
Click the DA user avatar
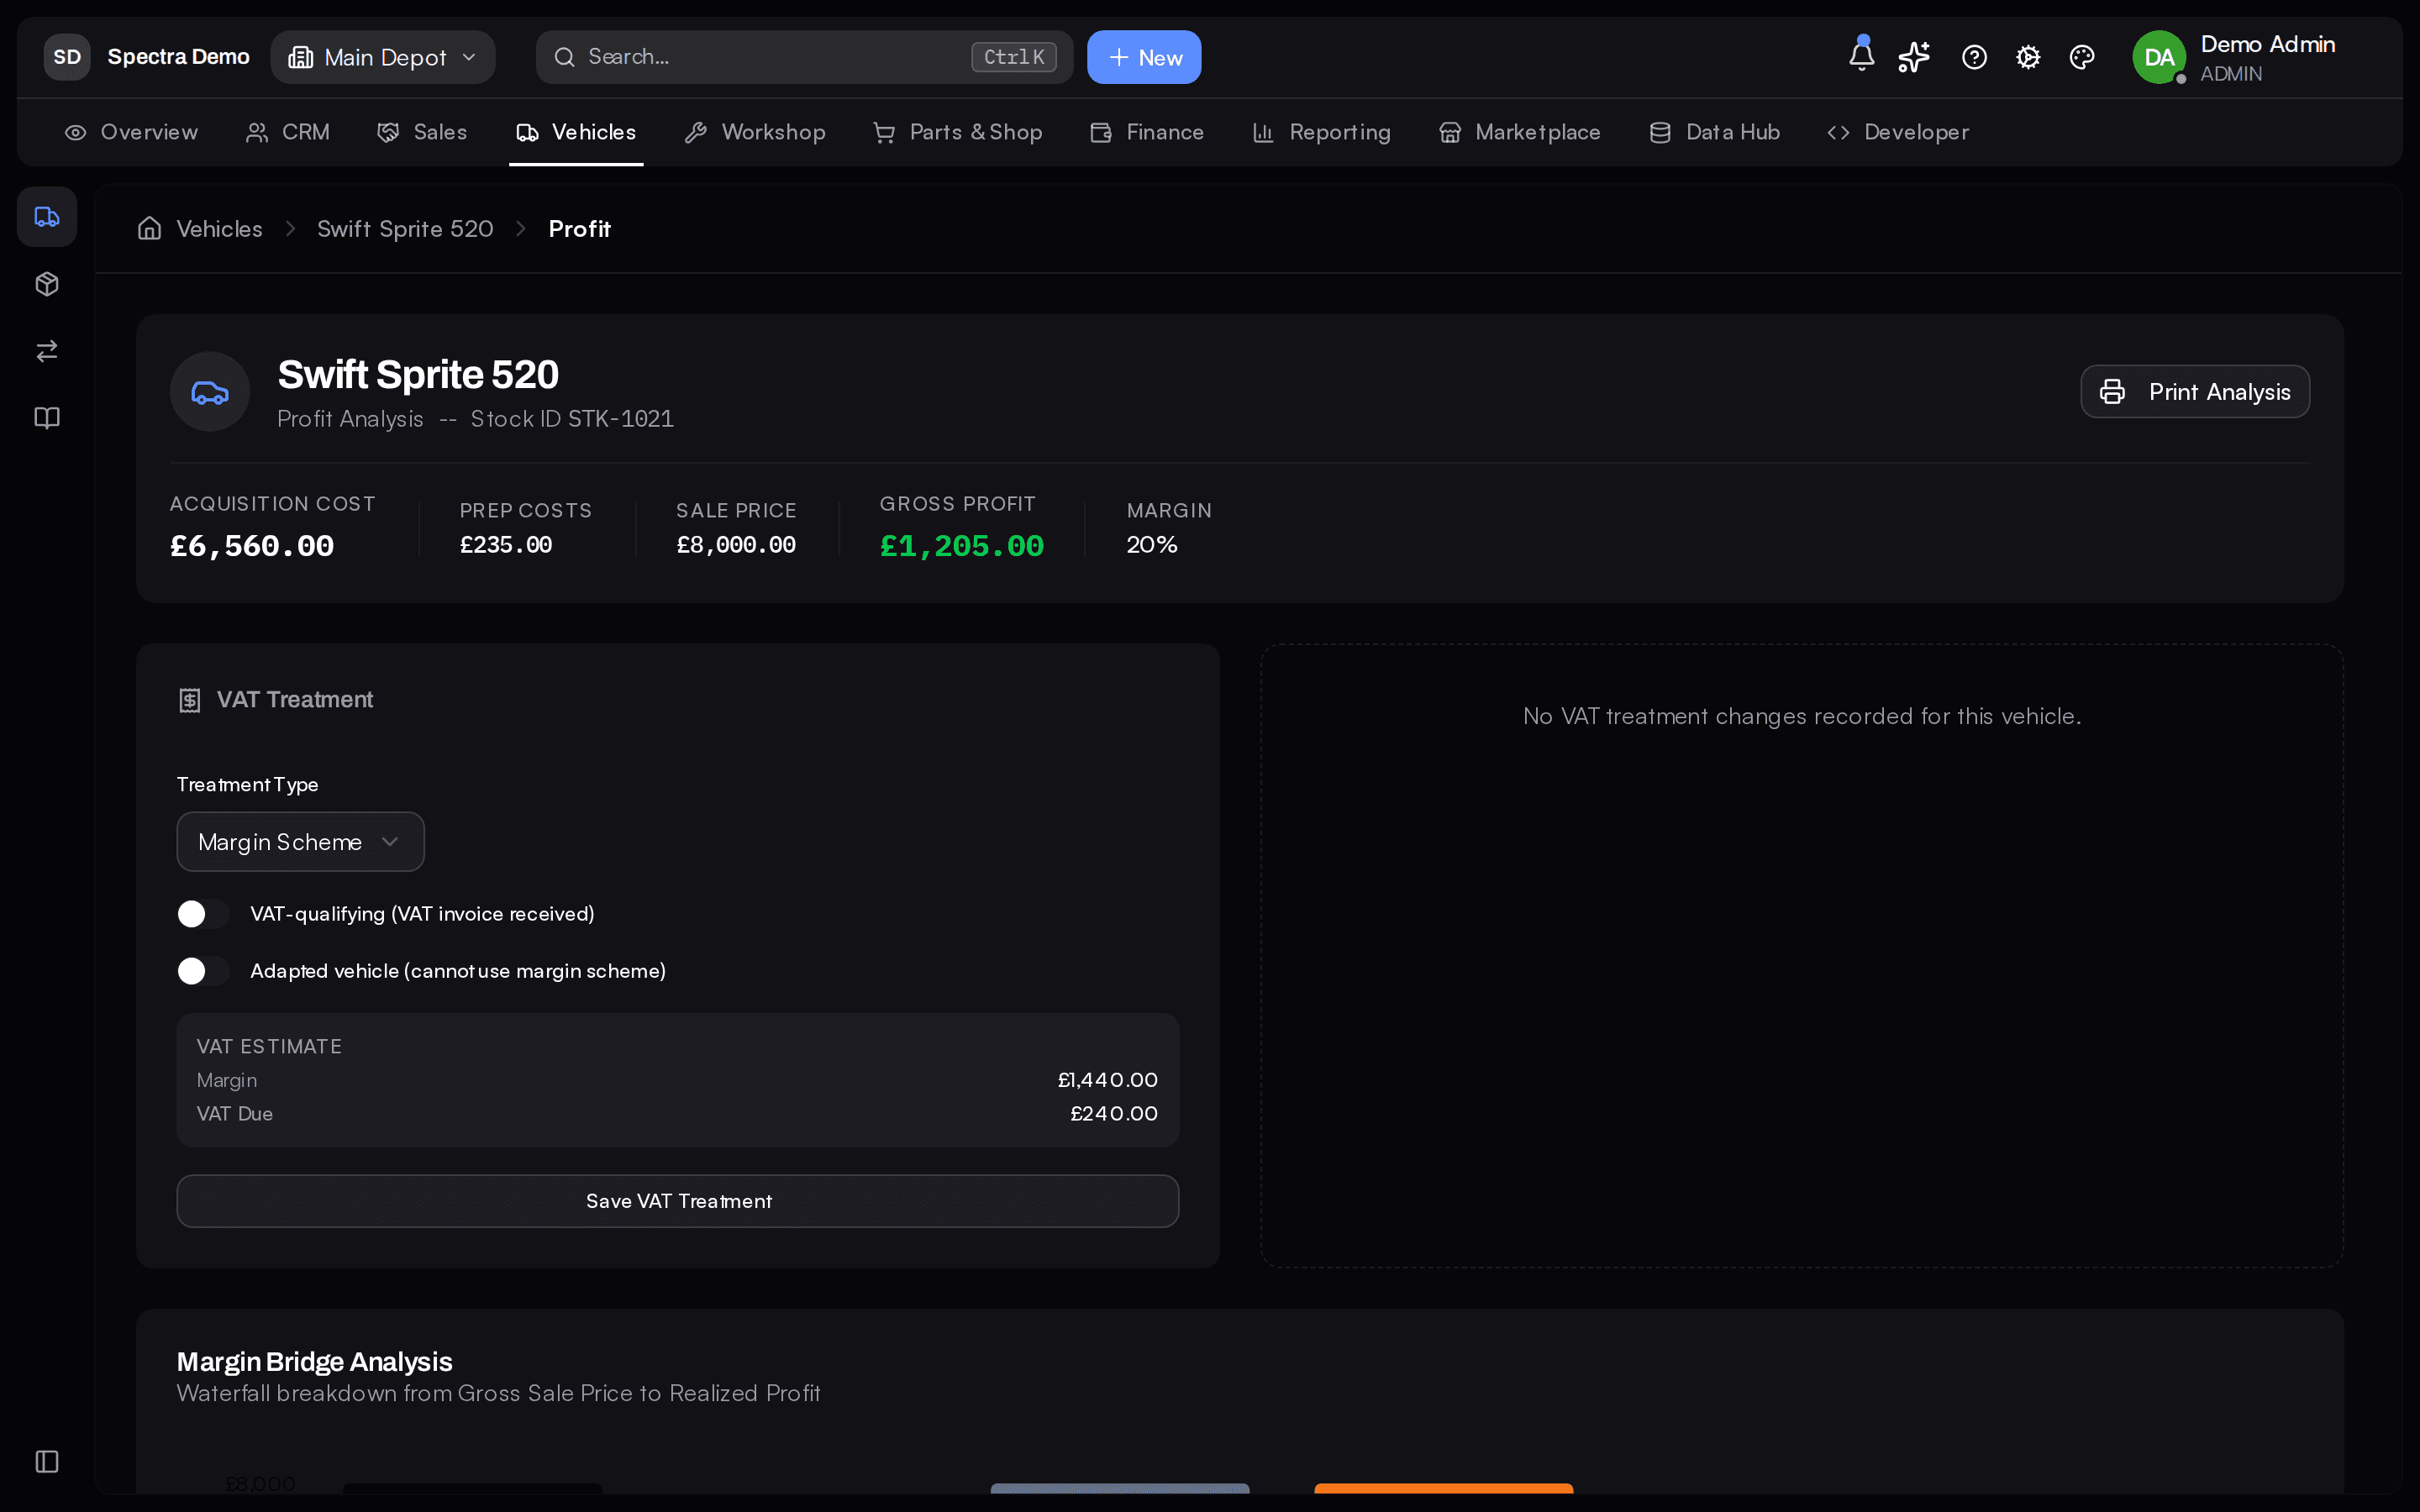pyautogui.click(x=2158, y=57)
